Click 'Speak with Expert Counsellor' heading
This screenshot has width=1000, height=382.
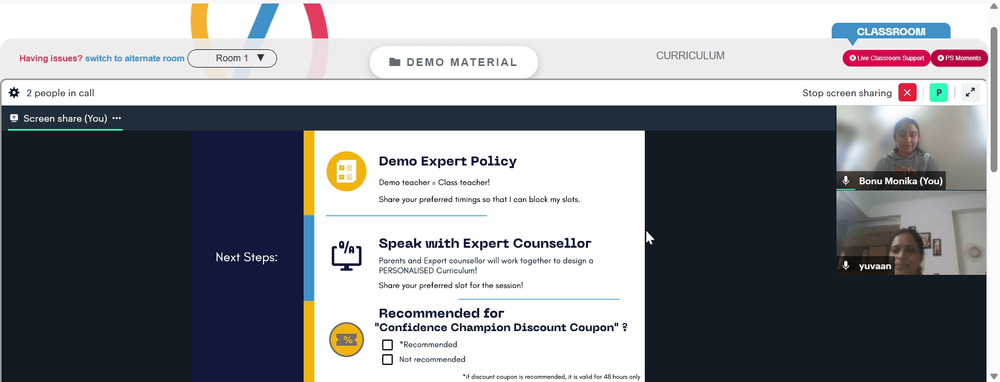tap(485, 244)
